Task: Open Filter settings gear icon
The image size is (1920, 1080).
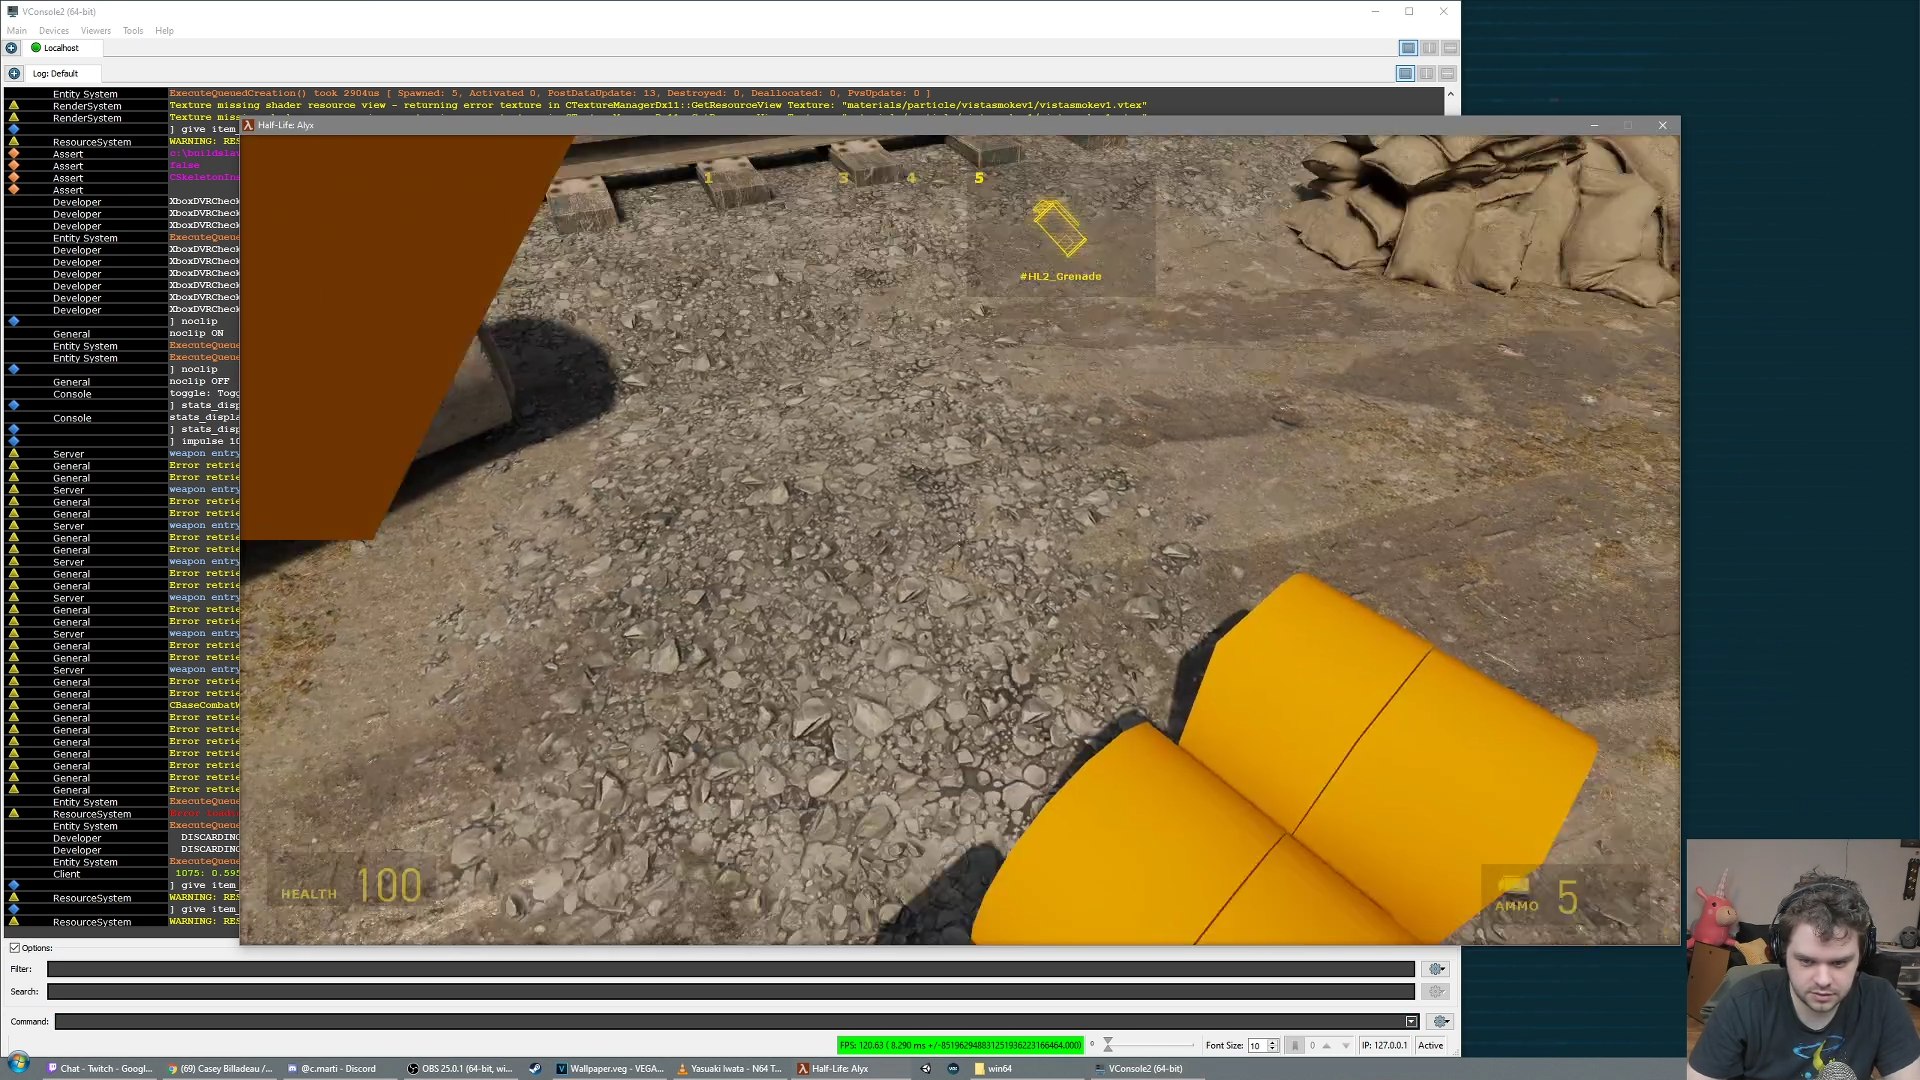Action: [1437, 969]
